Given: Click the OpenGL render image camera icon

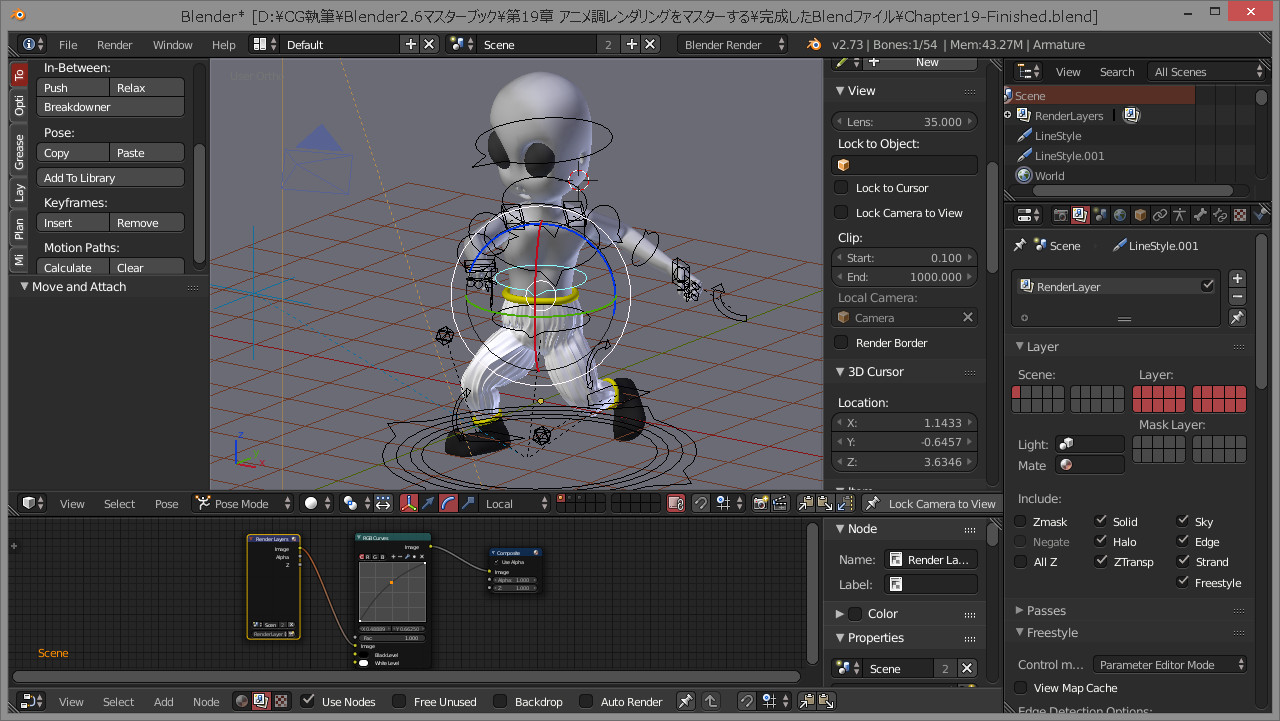Looking at the screenshot, I should point(760,504).
